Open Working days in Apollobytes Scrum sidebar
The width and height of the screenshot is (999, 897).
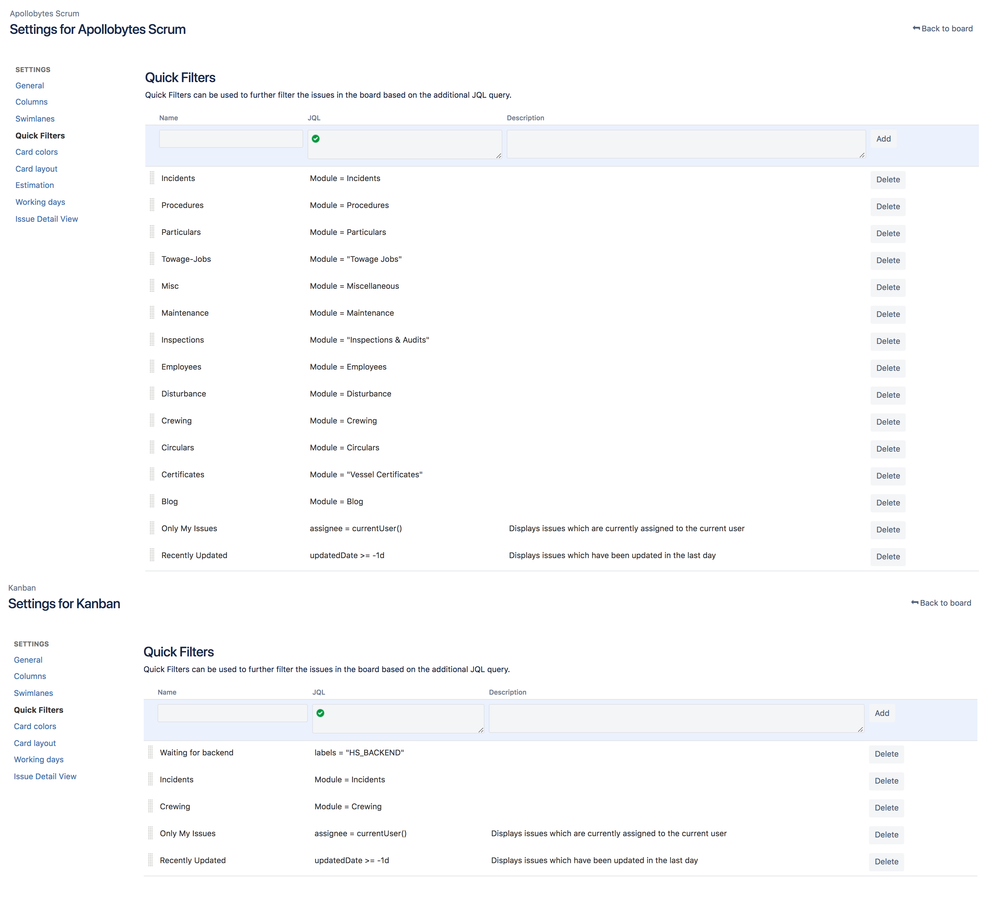tap(40, 202)
